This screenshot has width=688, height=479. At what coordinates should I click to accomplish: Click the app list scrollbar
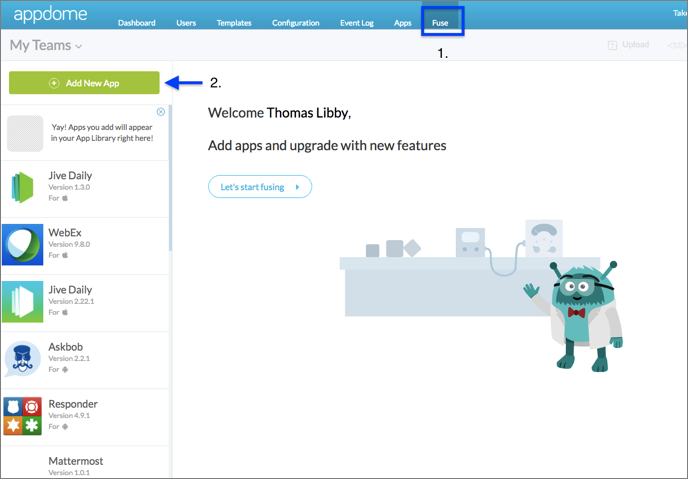click(x=170, y=178)
